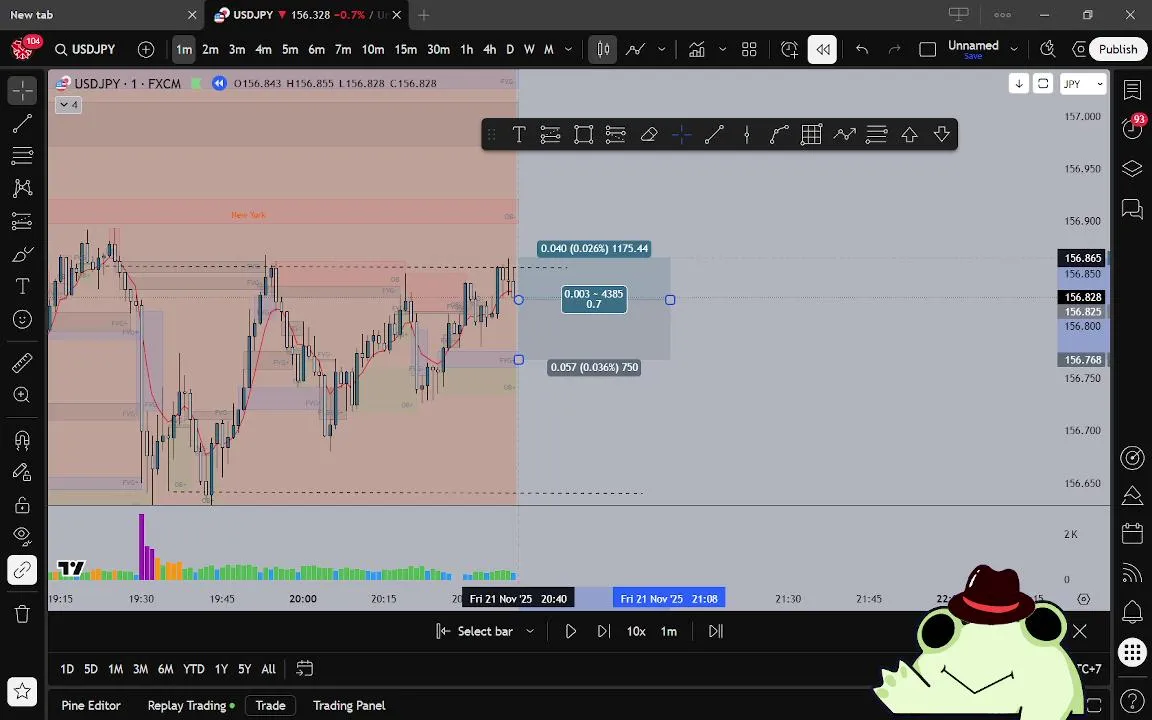Pick the vertical line in floating toolbar

pyautogui.click(x=746, y=134)
